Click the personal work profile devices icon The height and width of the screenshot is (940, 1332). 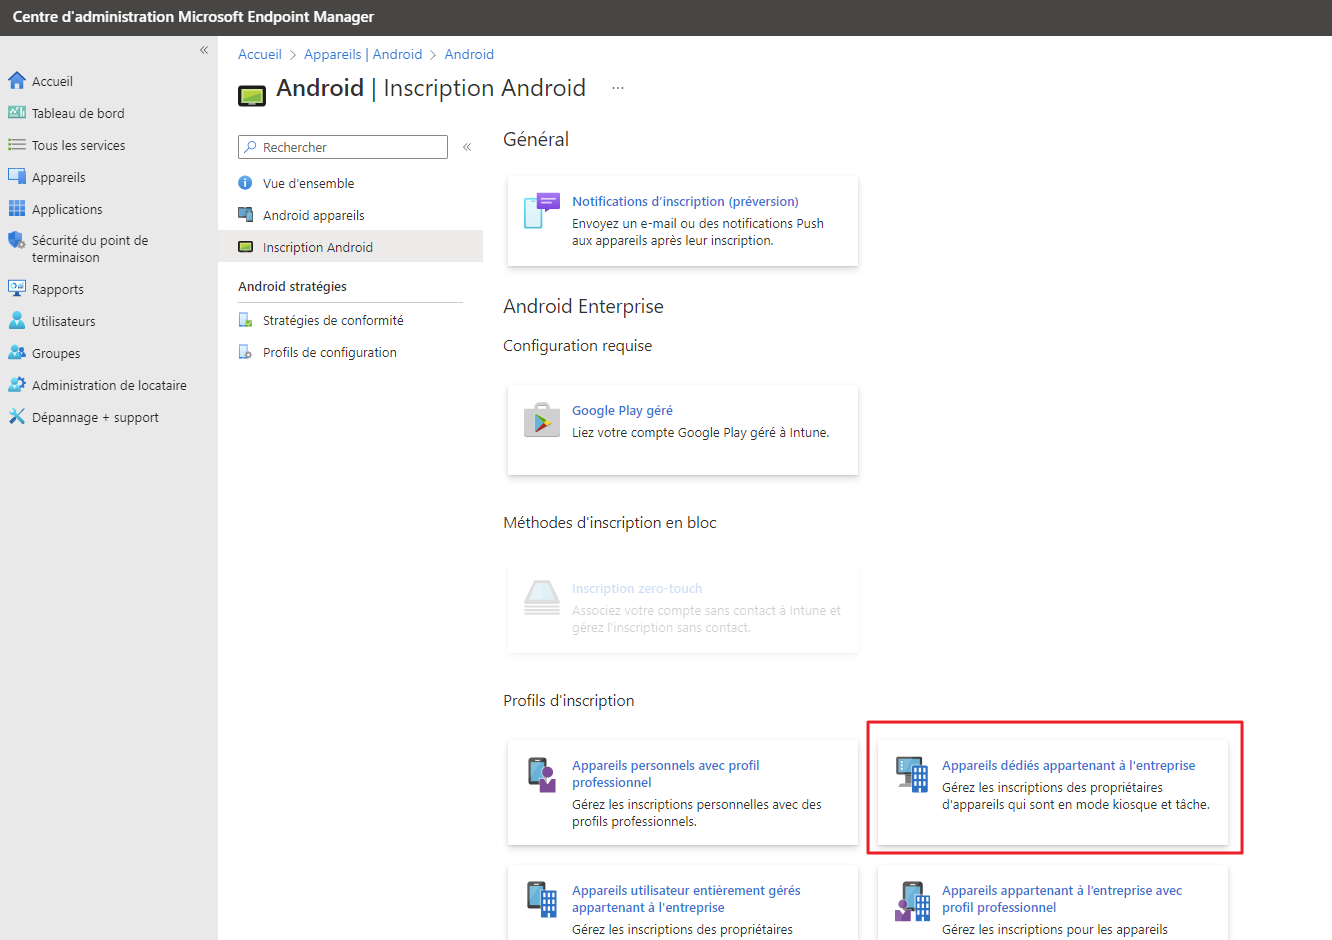[x=542, y=775]
